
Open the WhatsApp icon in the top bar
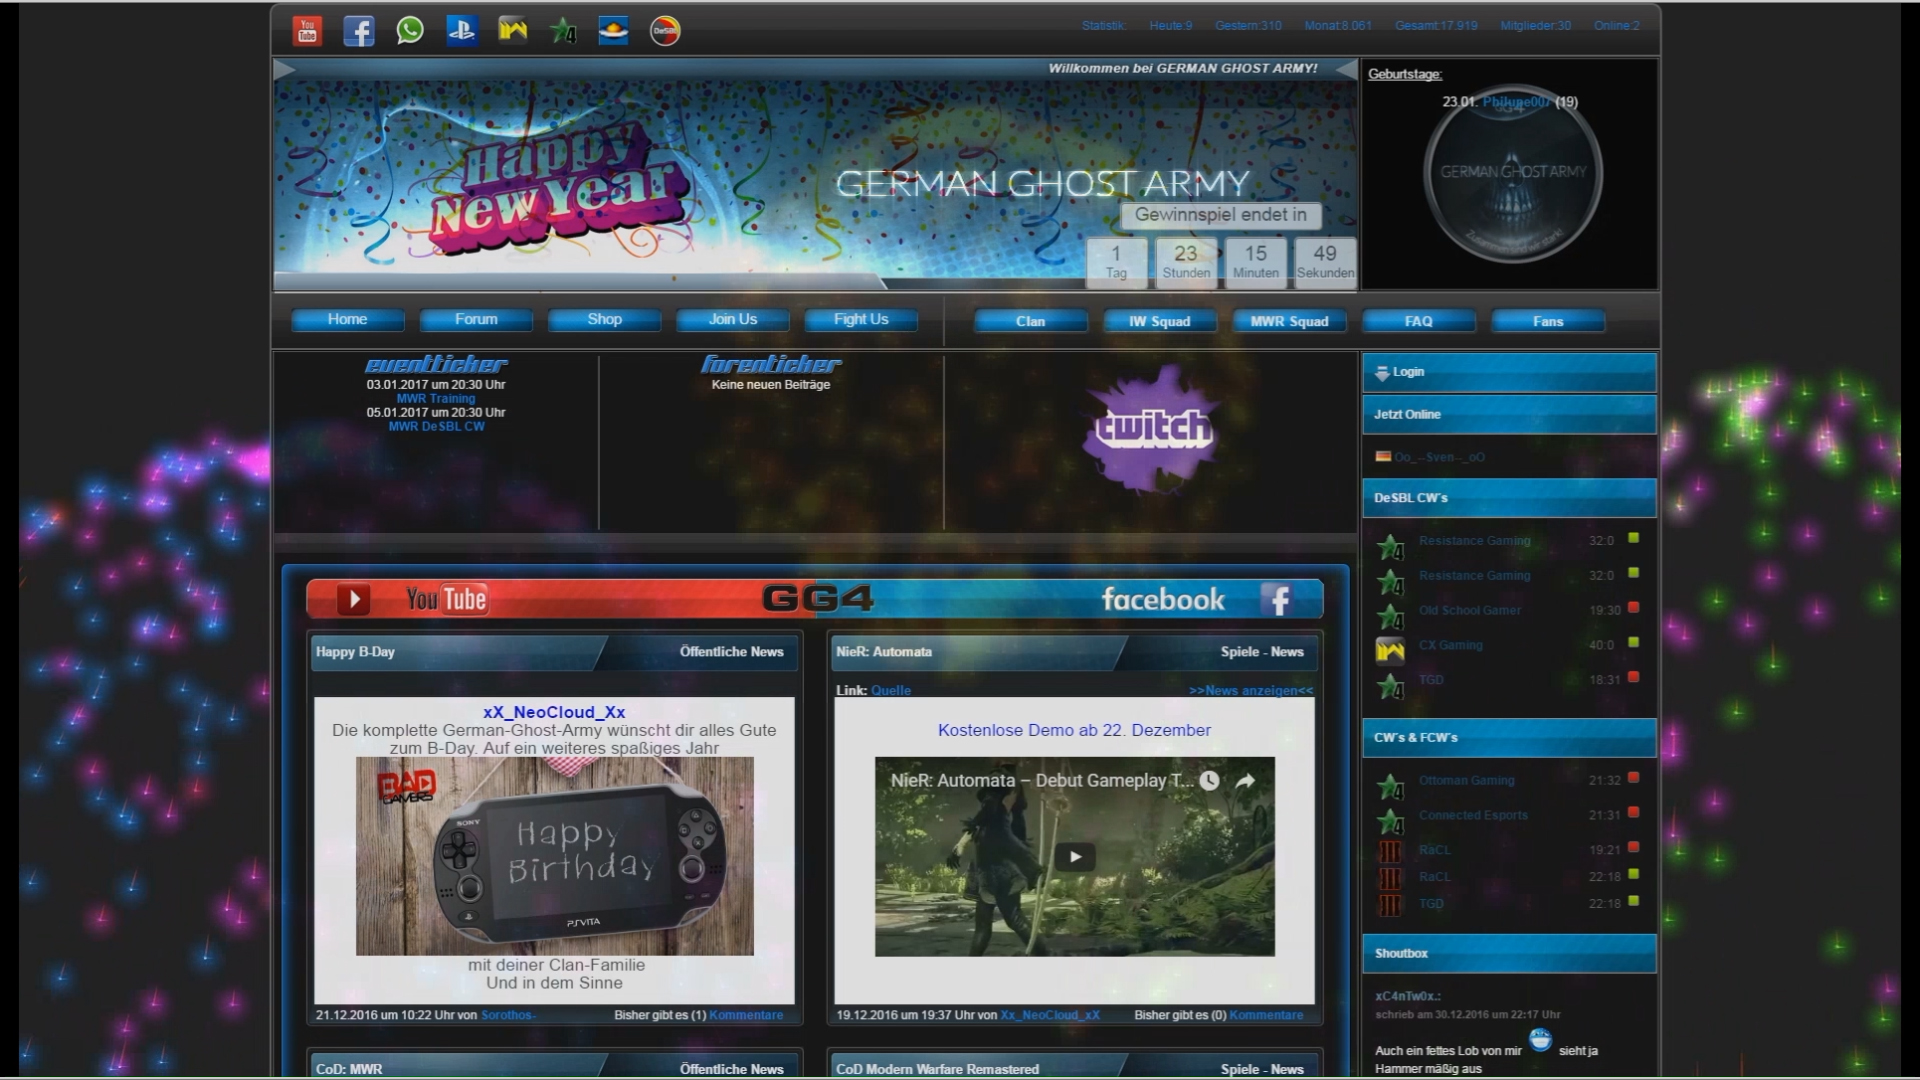click(410, 31)
